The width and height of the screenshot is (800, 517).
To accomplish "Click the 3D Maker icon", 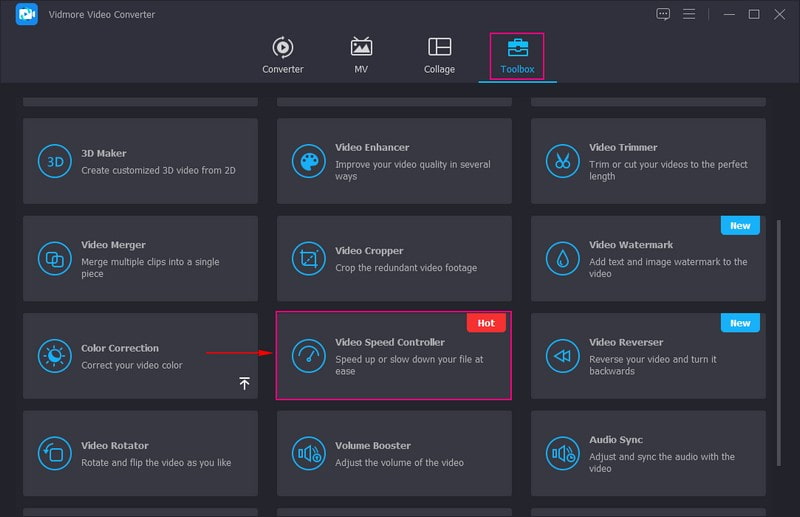I will [55, 161].
